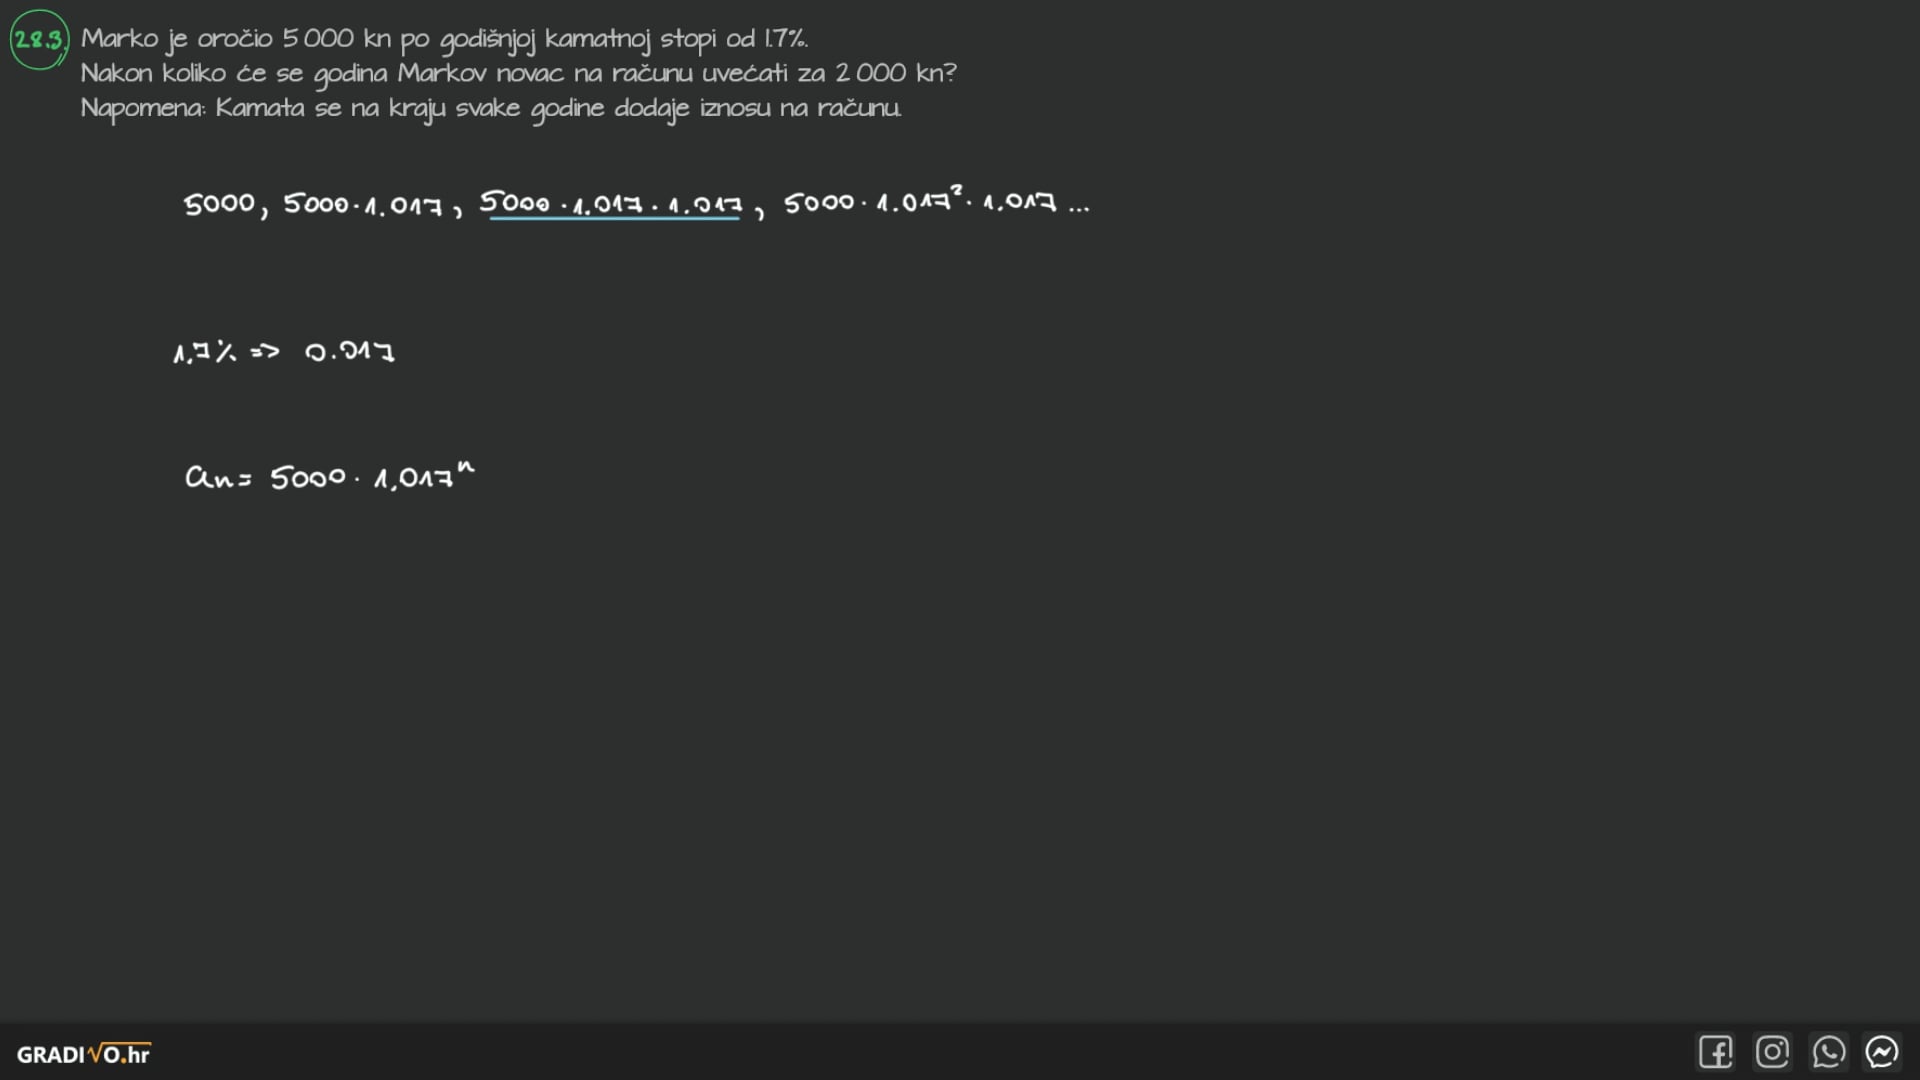Open the Instagram icon link
The image size is (1920, 1080).
[1772, 1052]
